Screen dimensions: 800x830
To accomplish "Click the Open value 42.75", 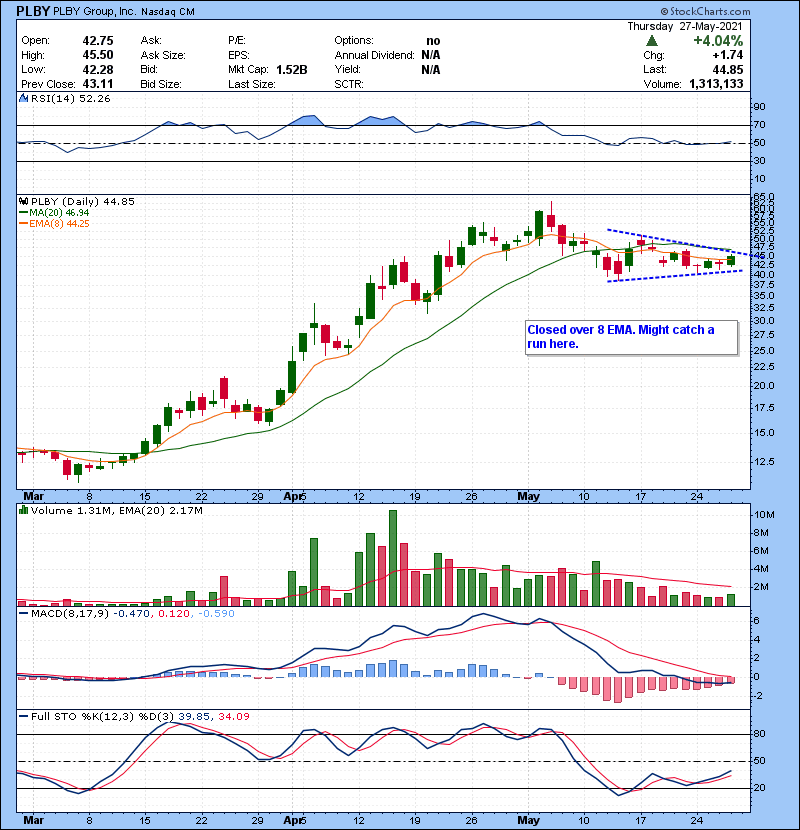I will coord(98,41).
